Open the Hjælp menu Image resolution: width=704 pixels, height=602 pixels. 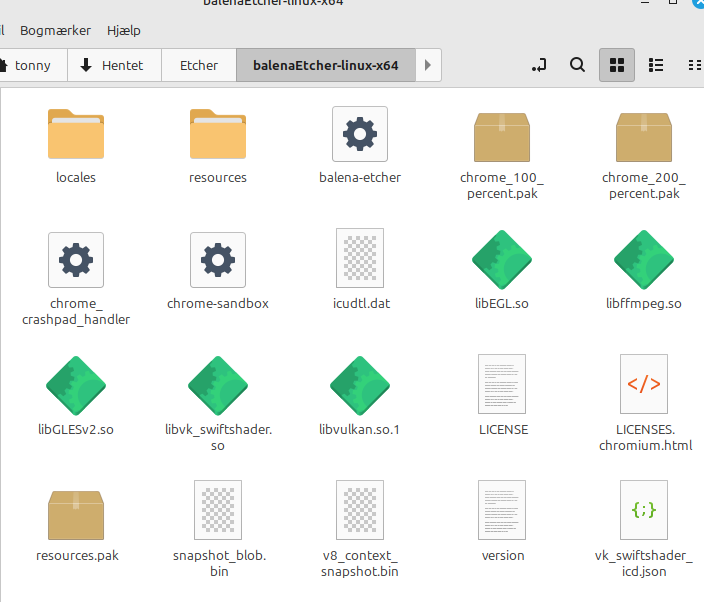coord(123,30)
